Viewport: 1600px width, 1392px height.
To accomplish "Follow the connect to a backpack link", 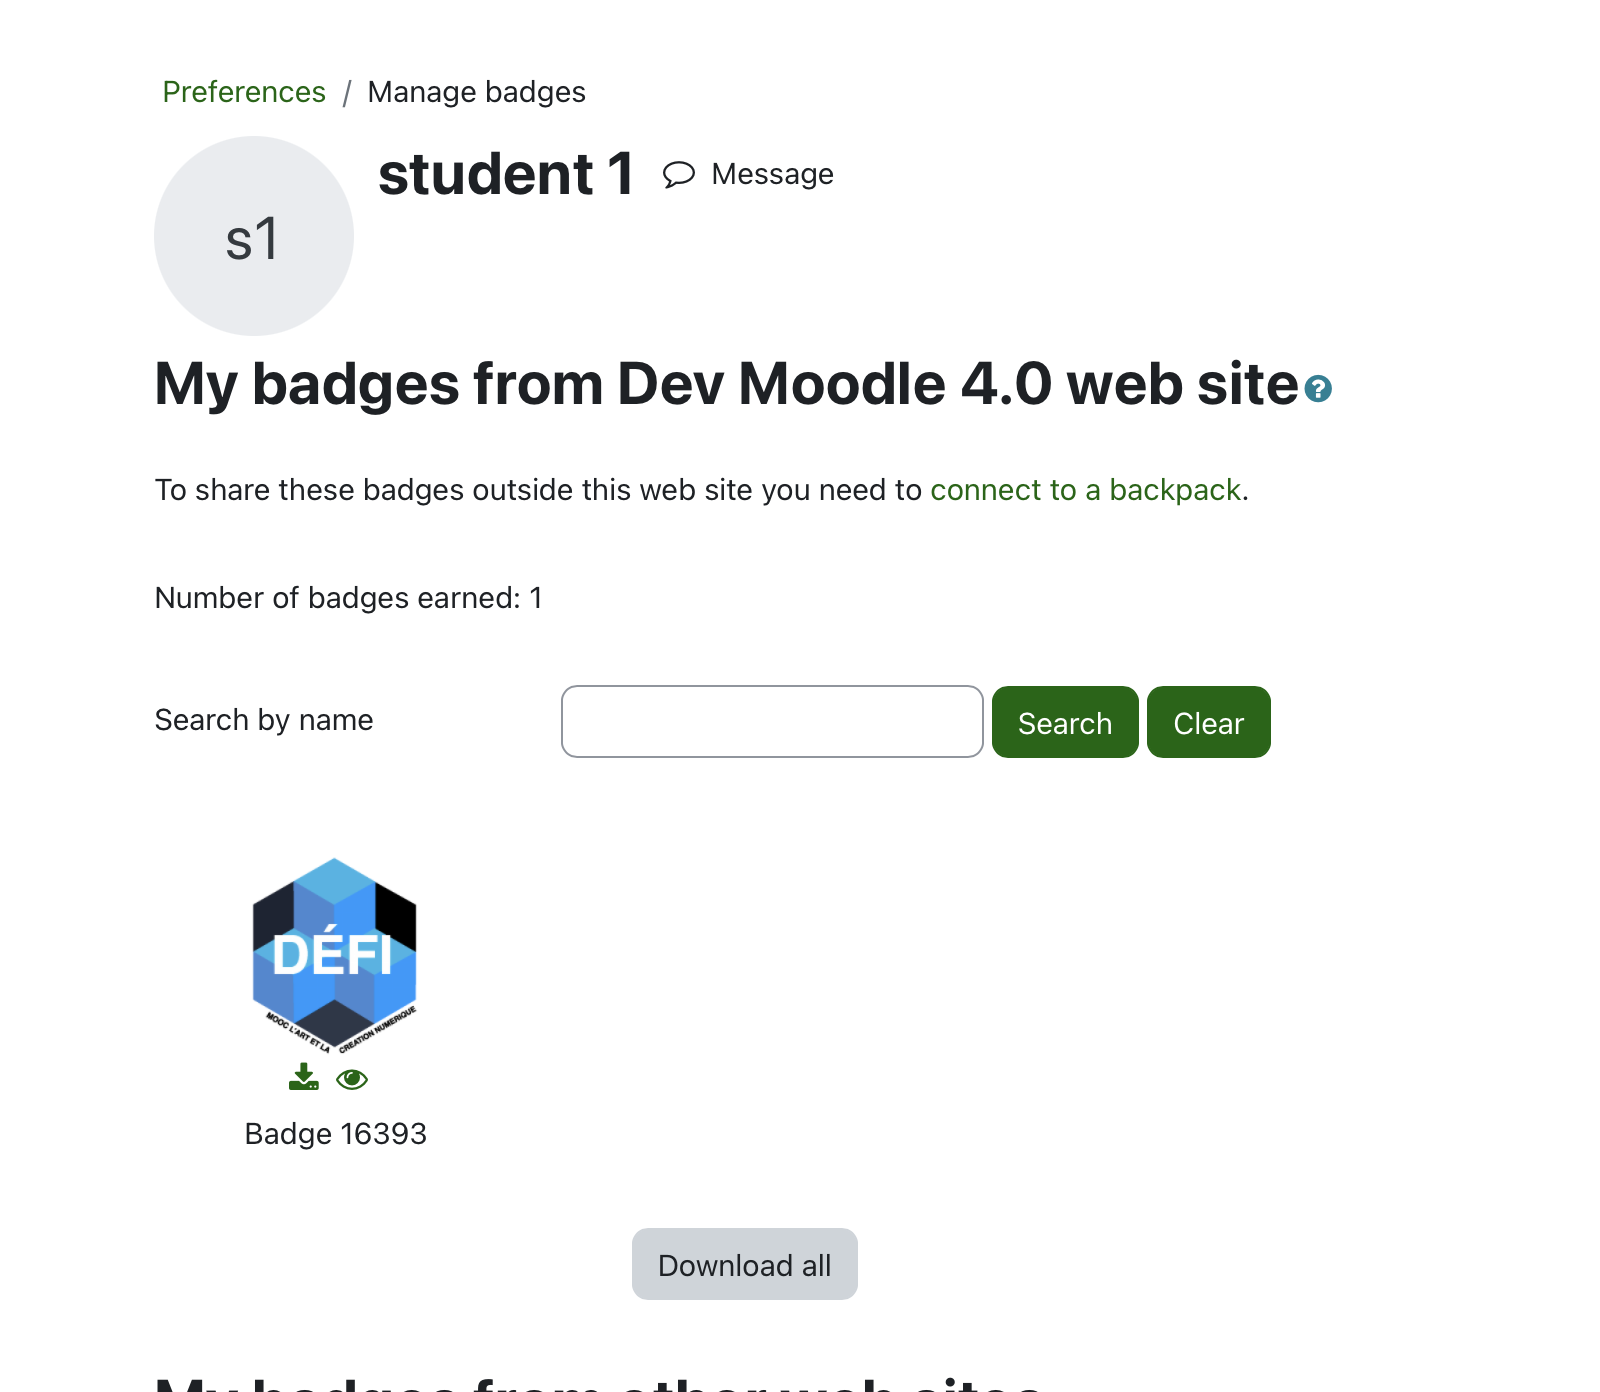I will 1085,490.
